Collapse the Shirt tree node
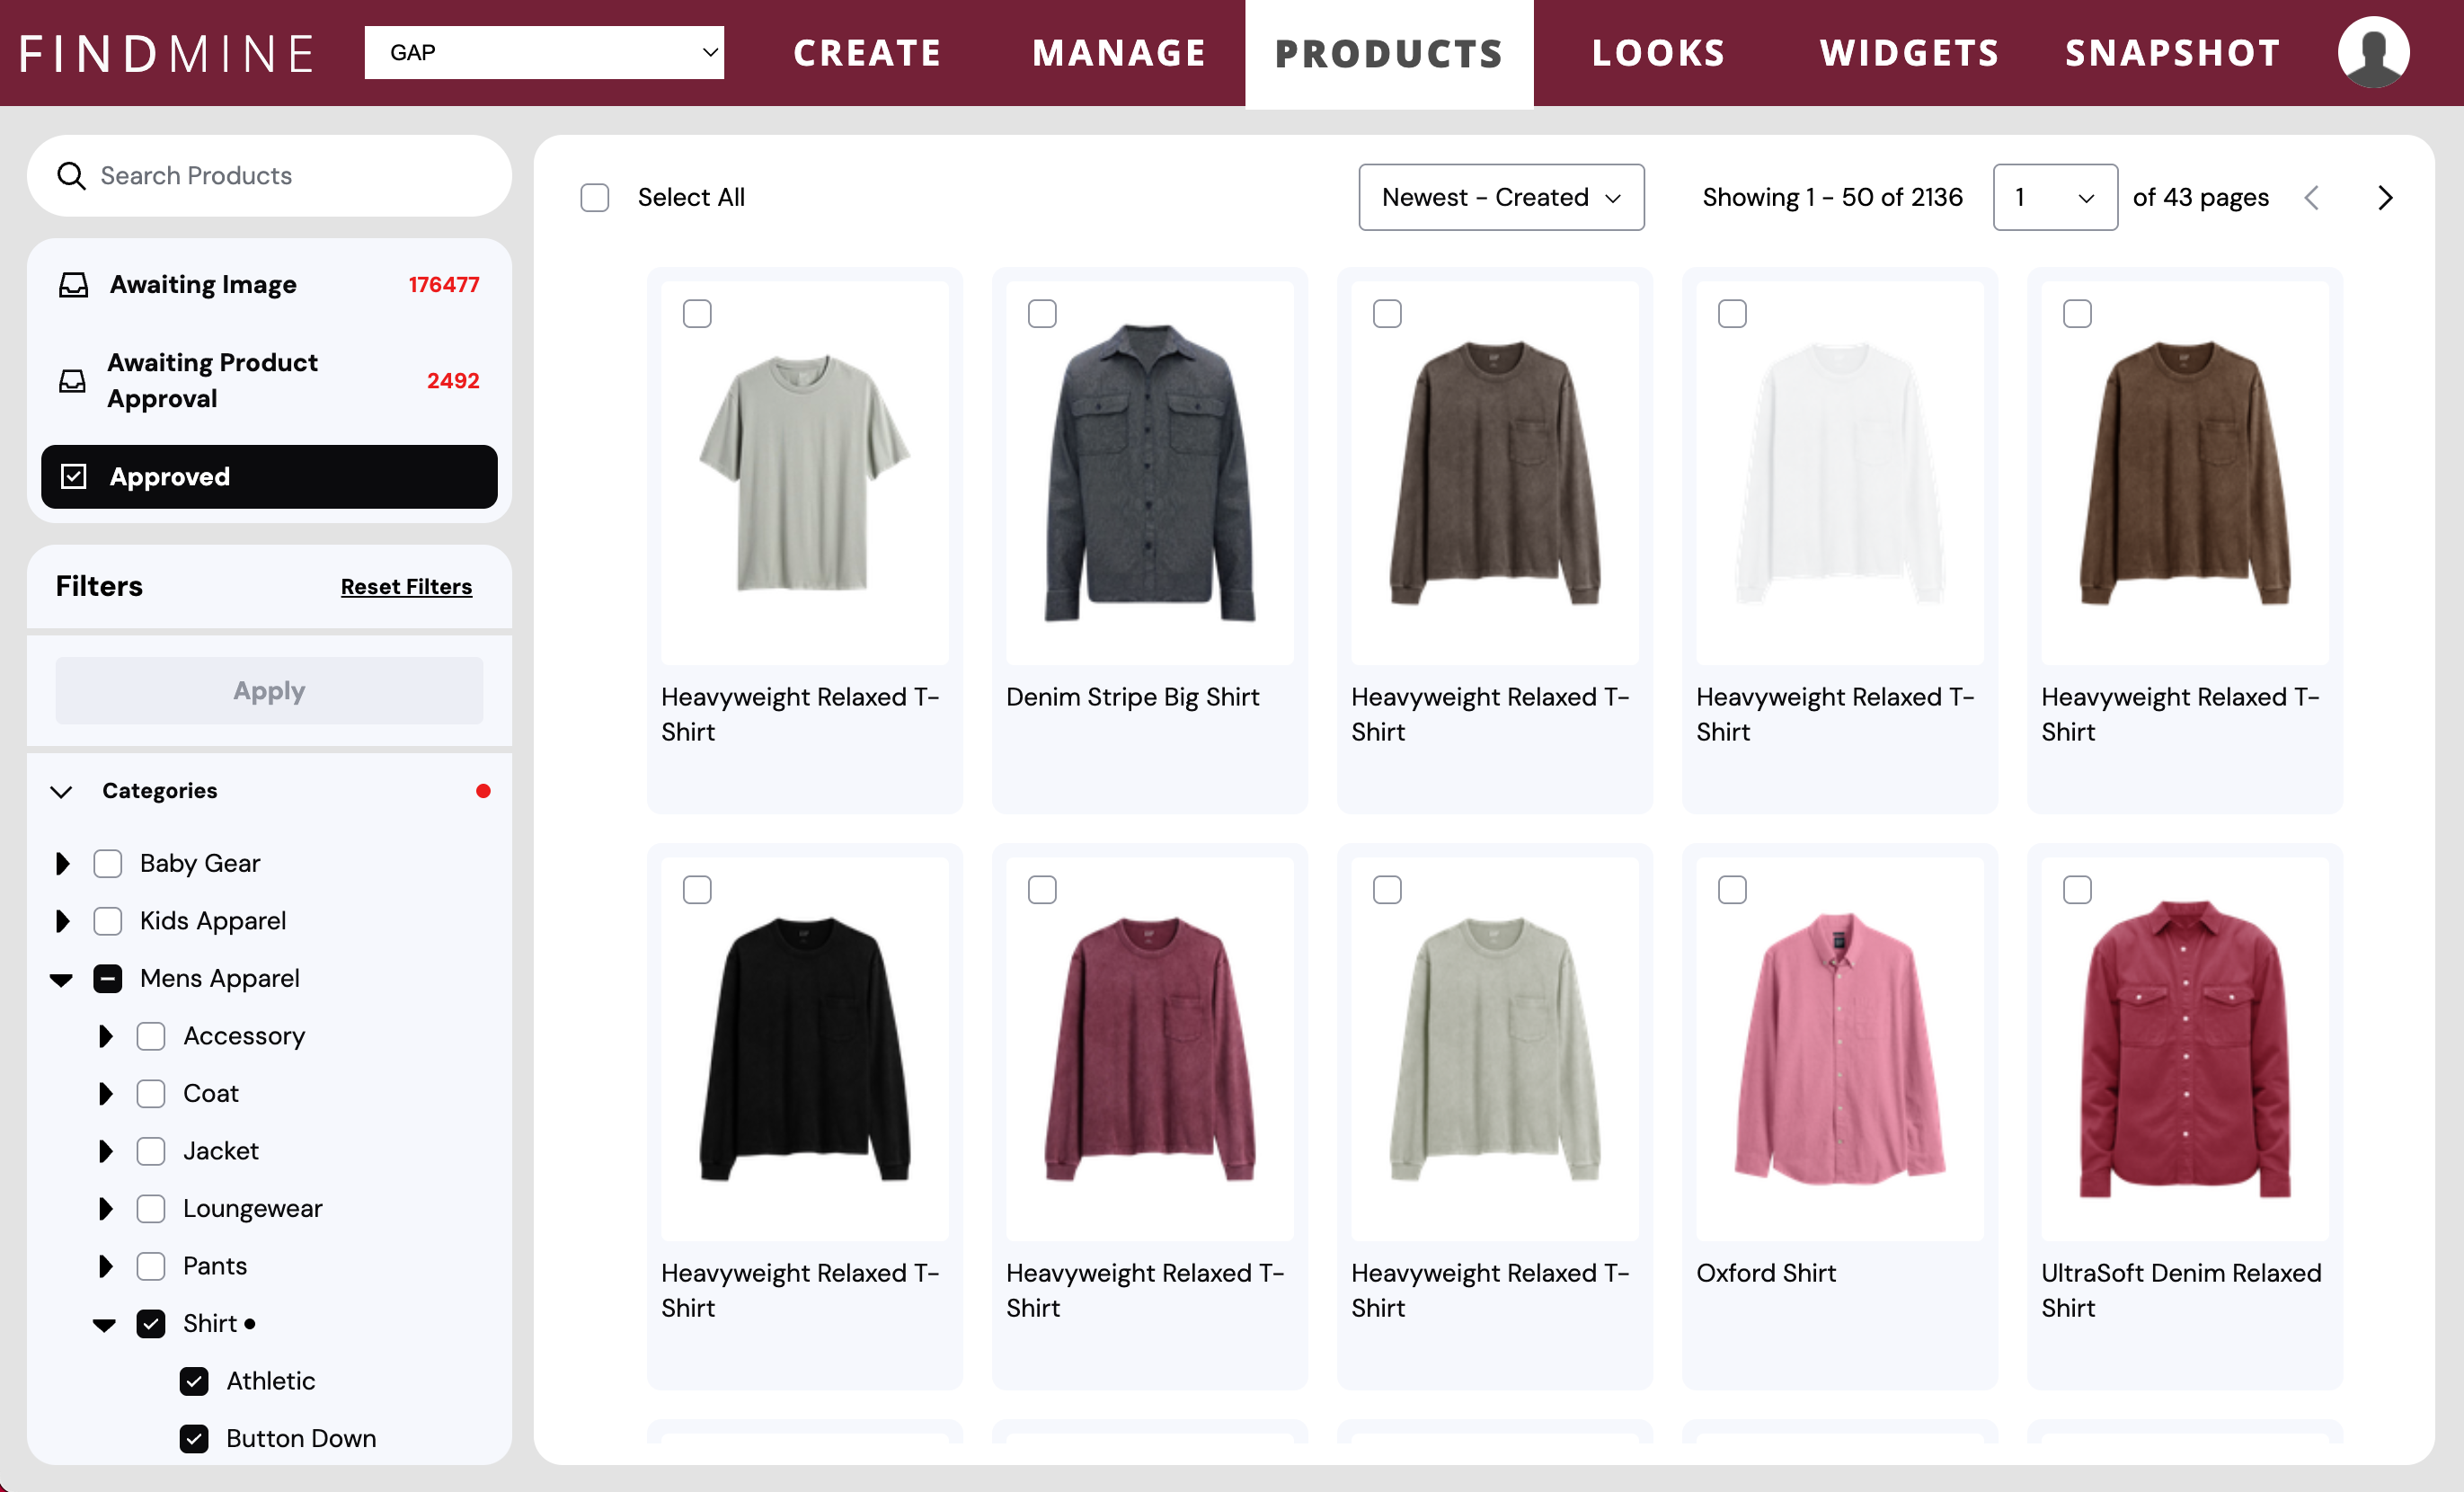Image resolution: width=2464 pixels, height=1492 pixels. click(x=105, y=1325)
